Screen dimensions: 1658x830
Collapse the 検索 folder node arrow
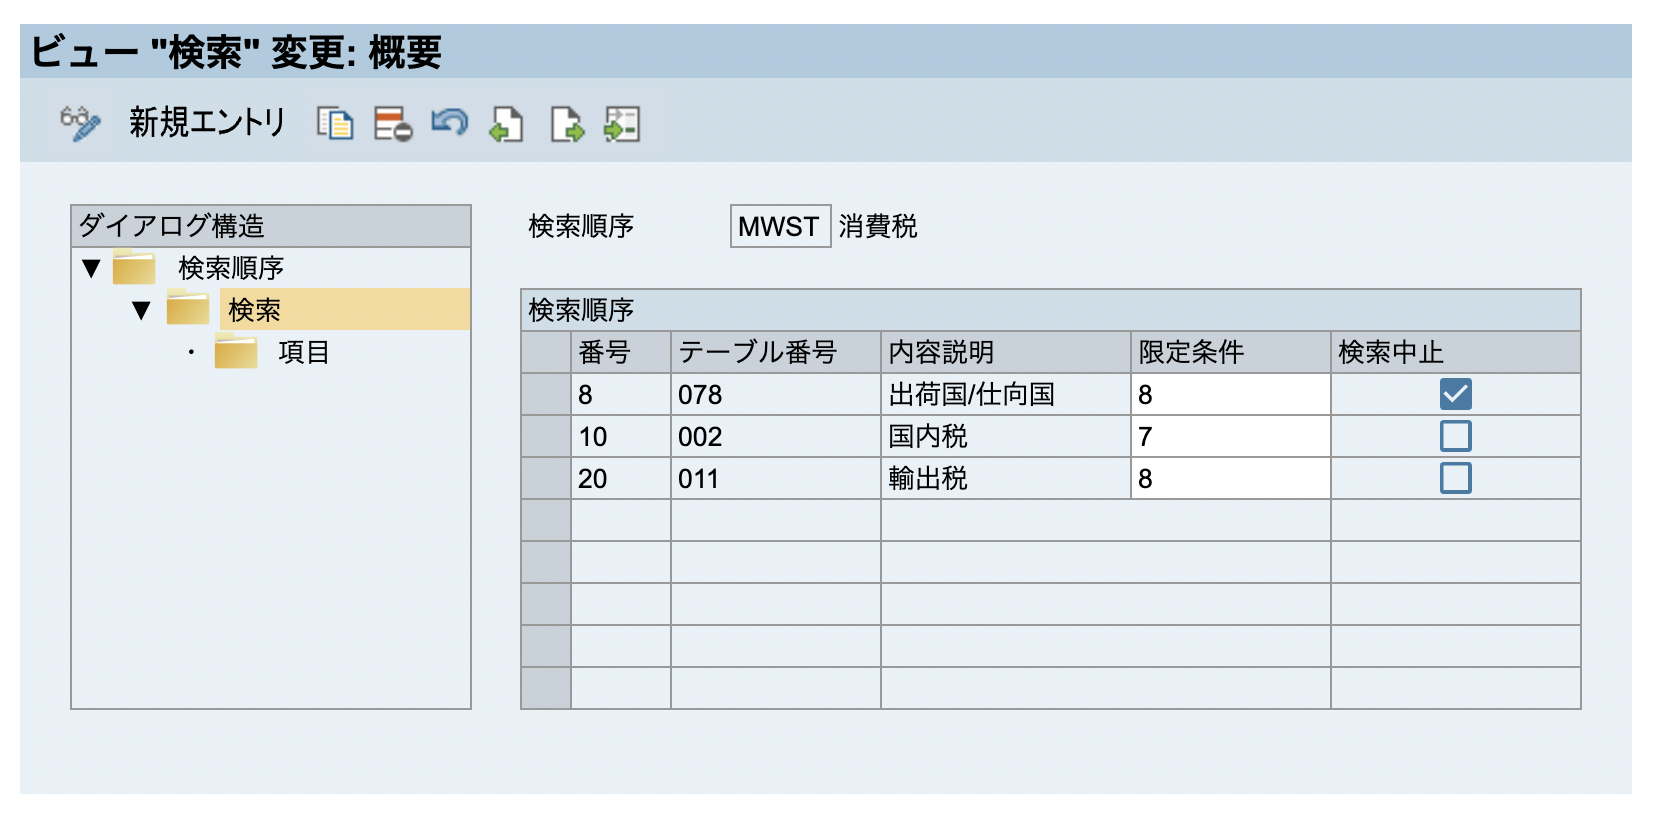141,310
